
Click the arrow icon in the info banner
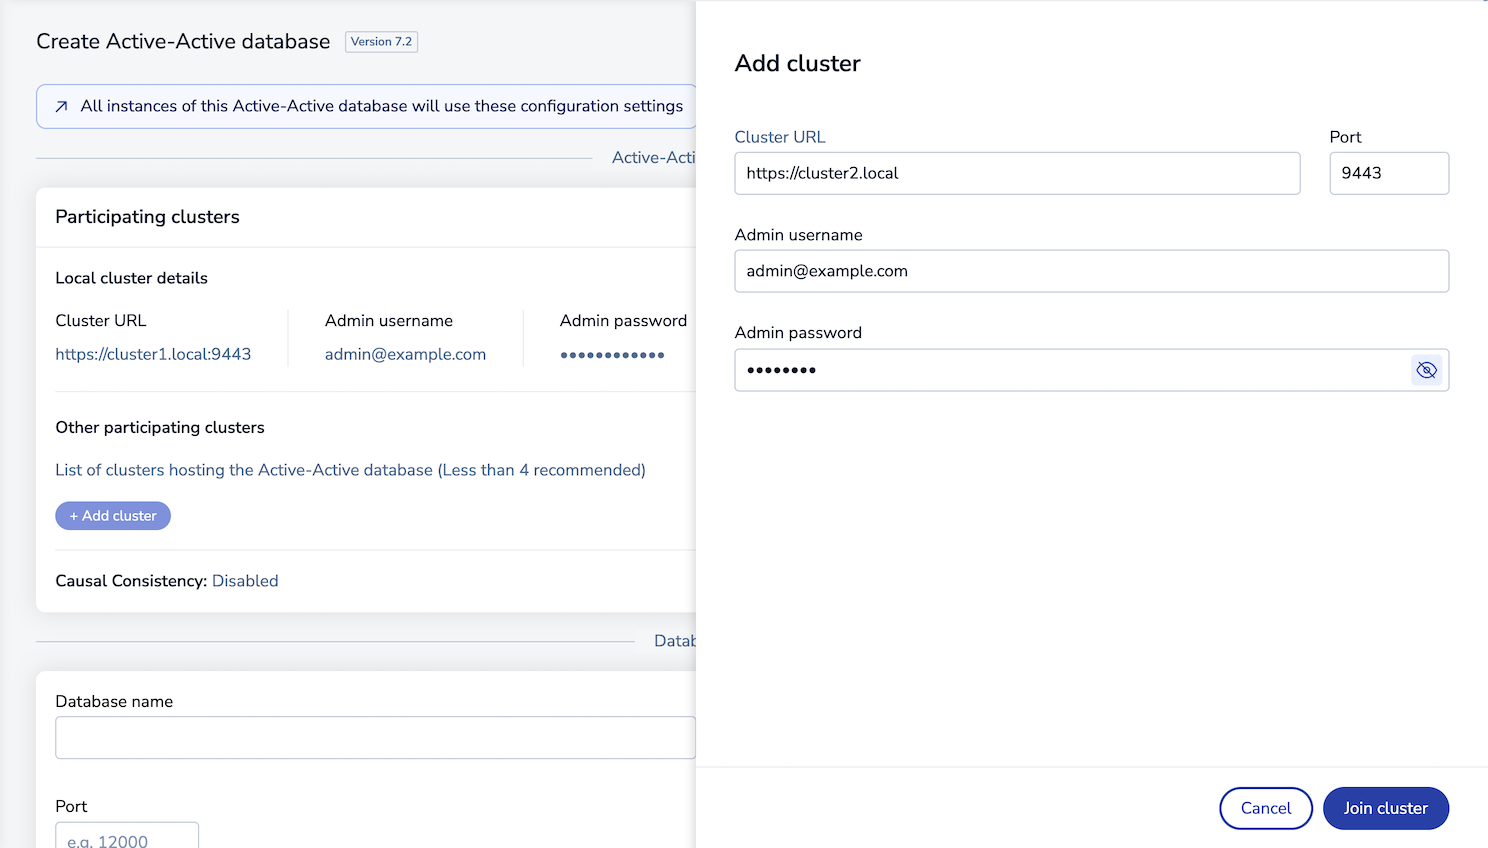click(x=62, y=107)
